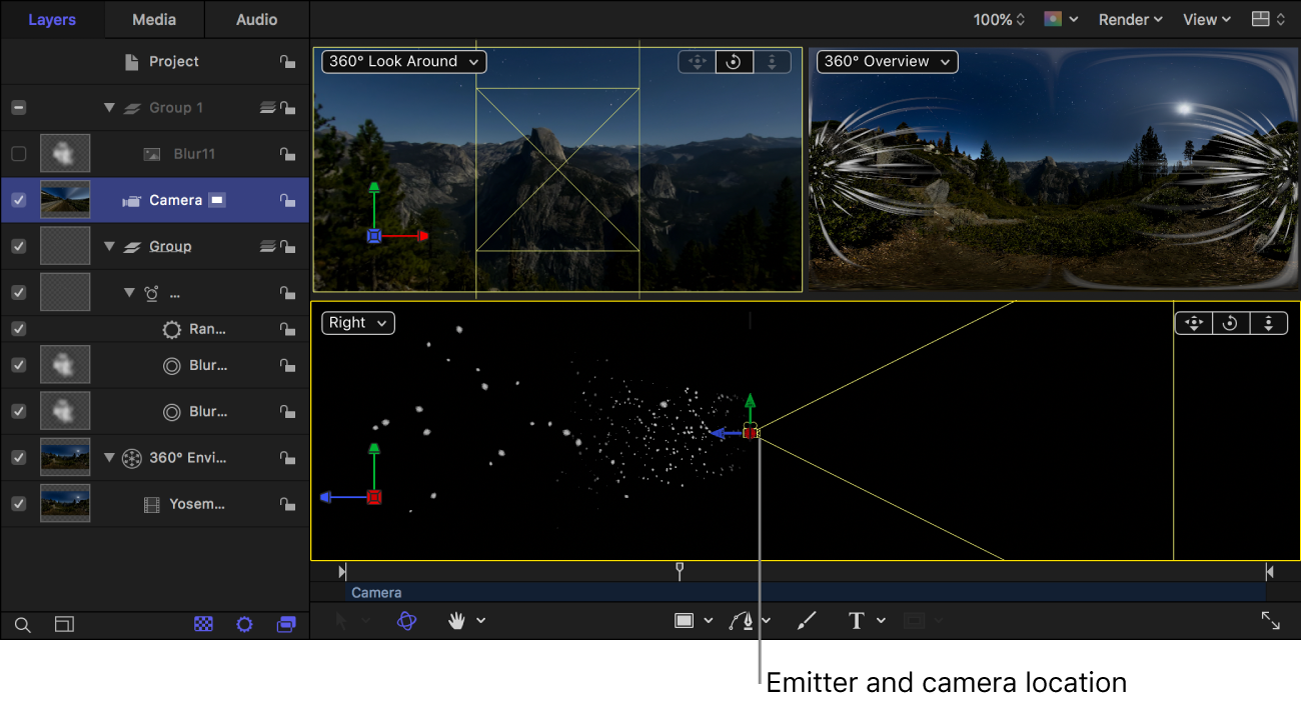Open the Render menu
This screenshot has height=705, width=1301.
tap(1129, 18)
